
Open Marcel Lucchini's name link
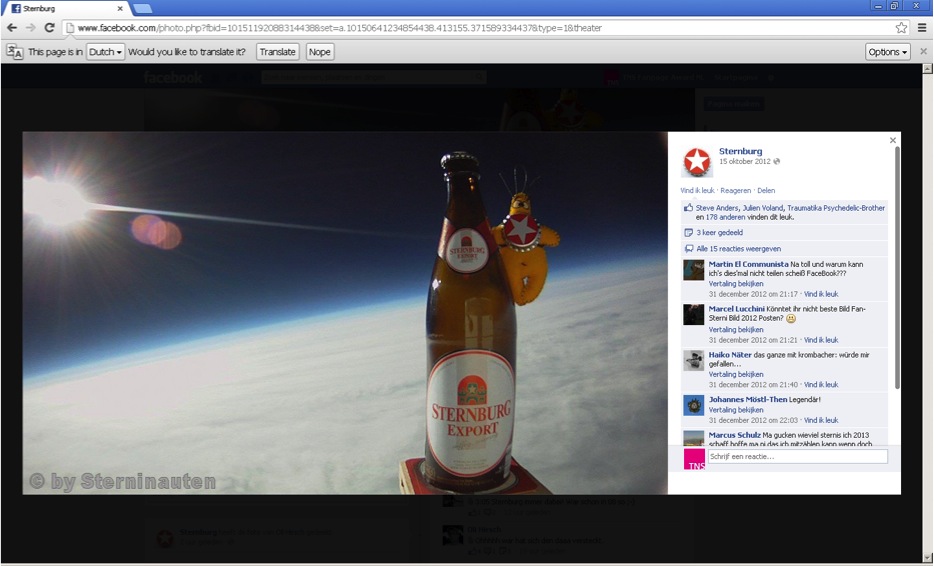pos(736,309)
